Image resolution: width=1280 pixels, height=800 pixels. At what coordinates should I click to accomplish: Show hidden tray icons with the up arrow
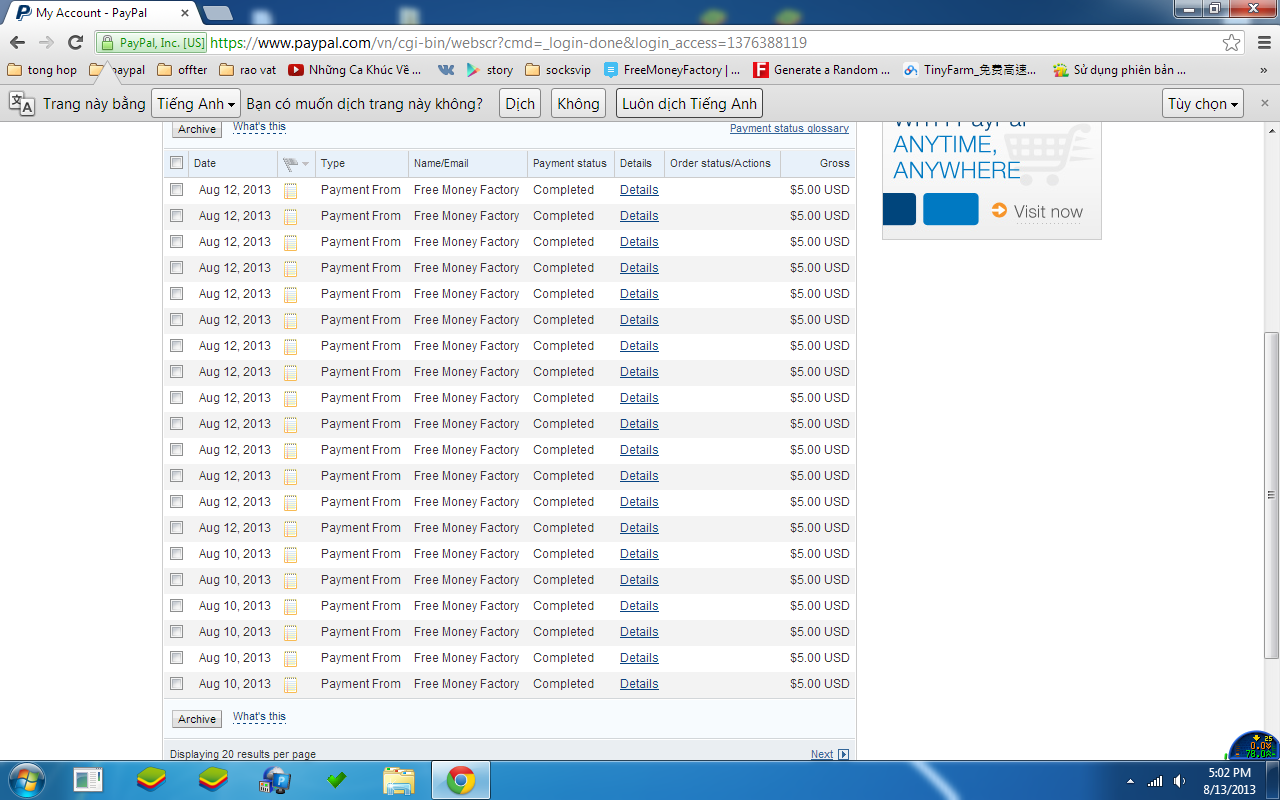coord(1131,780)
